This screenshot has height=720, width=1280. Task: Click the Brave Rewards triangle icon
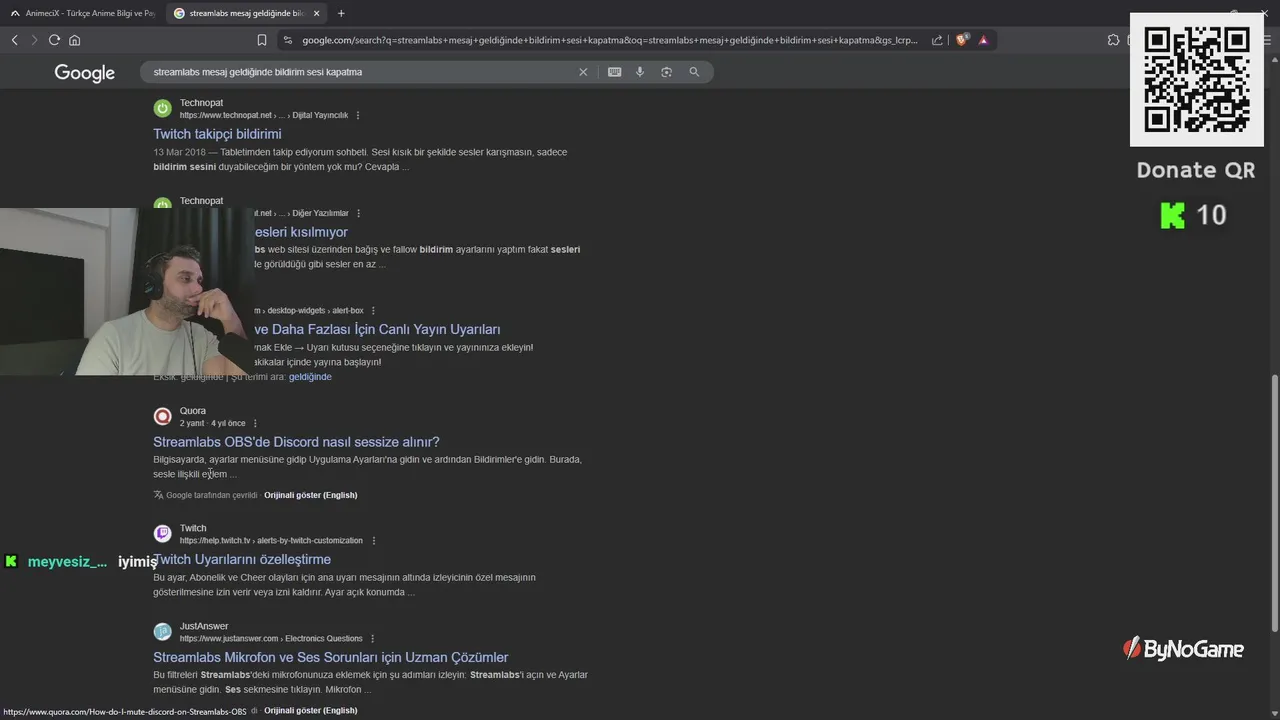(984, 40)
